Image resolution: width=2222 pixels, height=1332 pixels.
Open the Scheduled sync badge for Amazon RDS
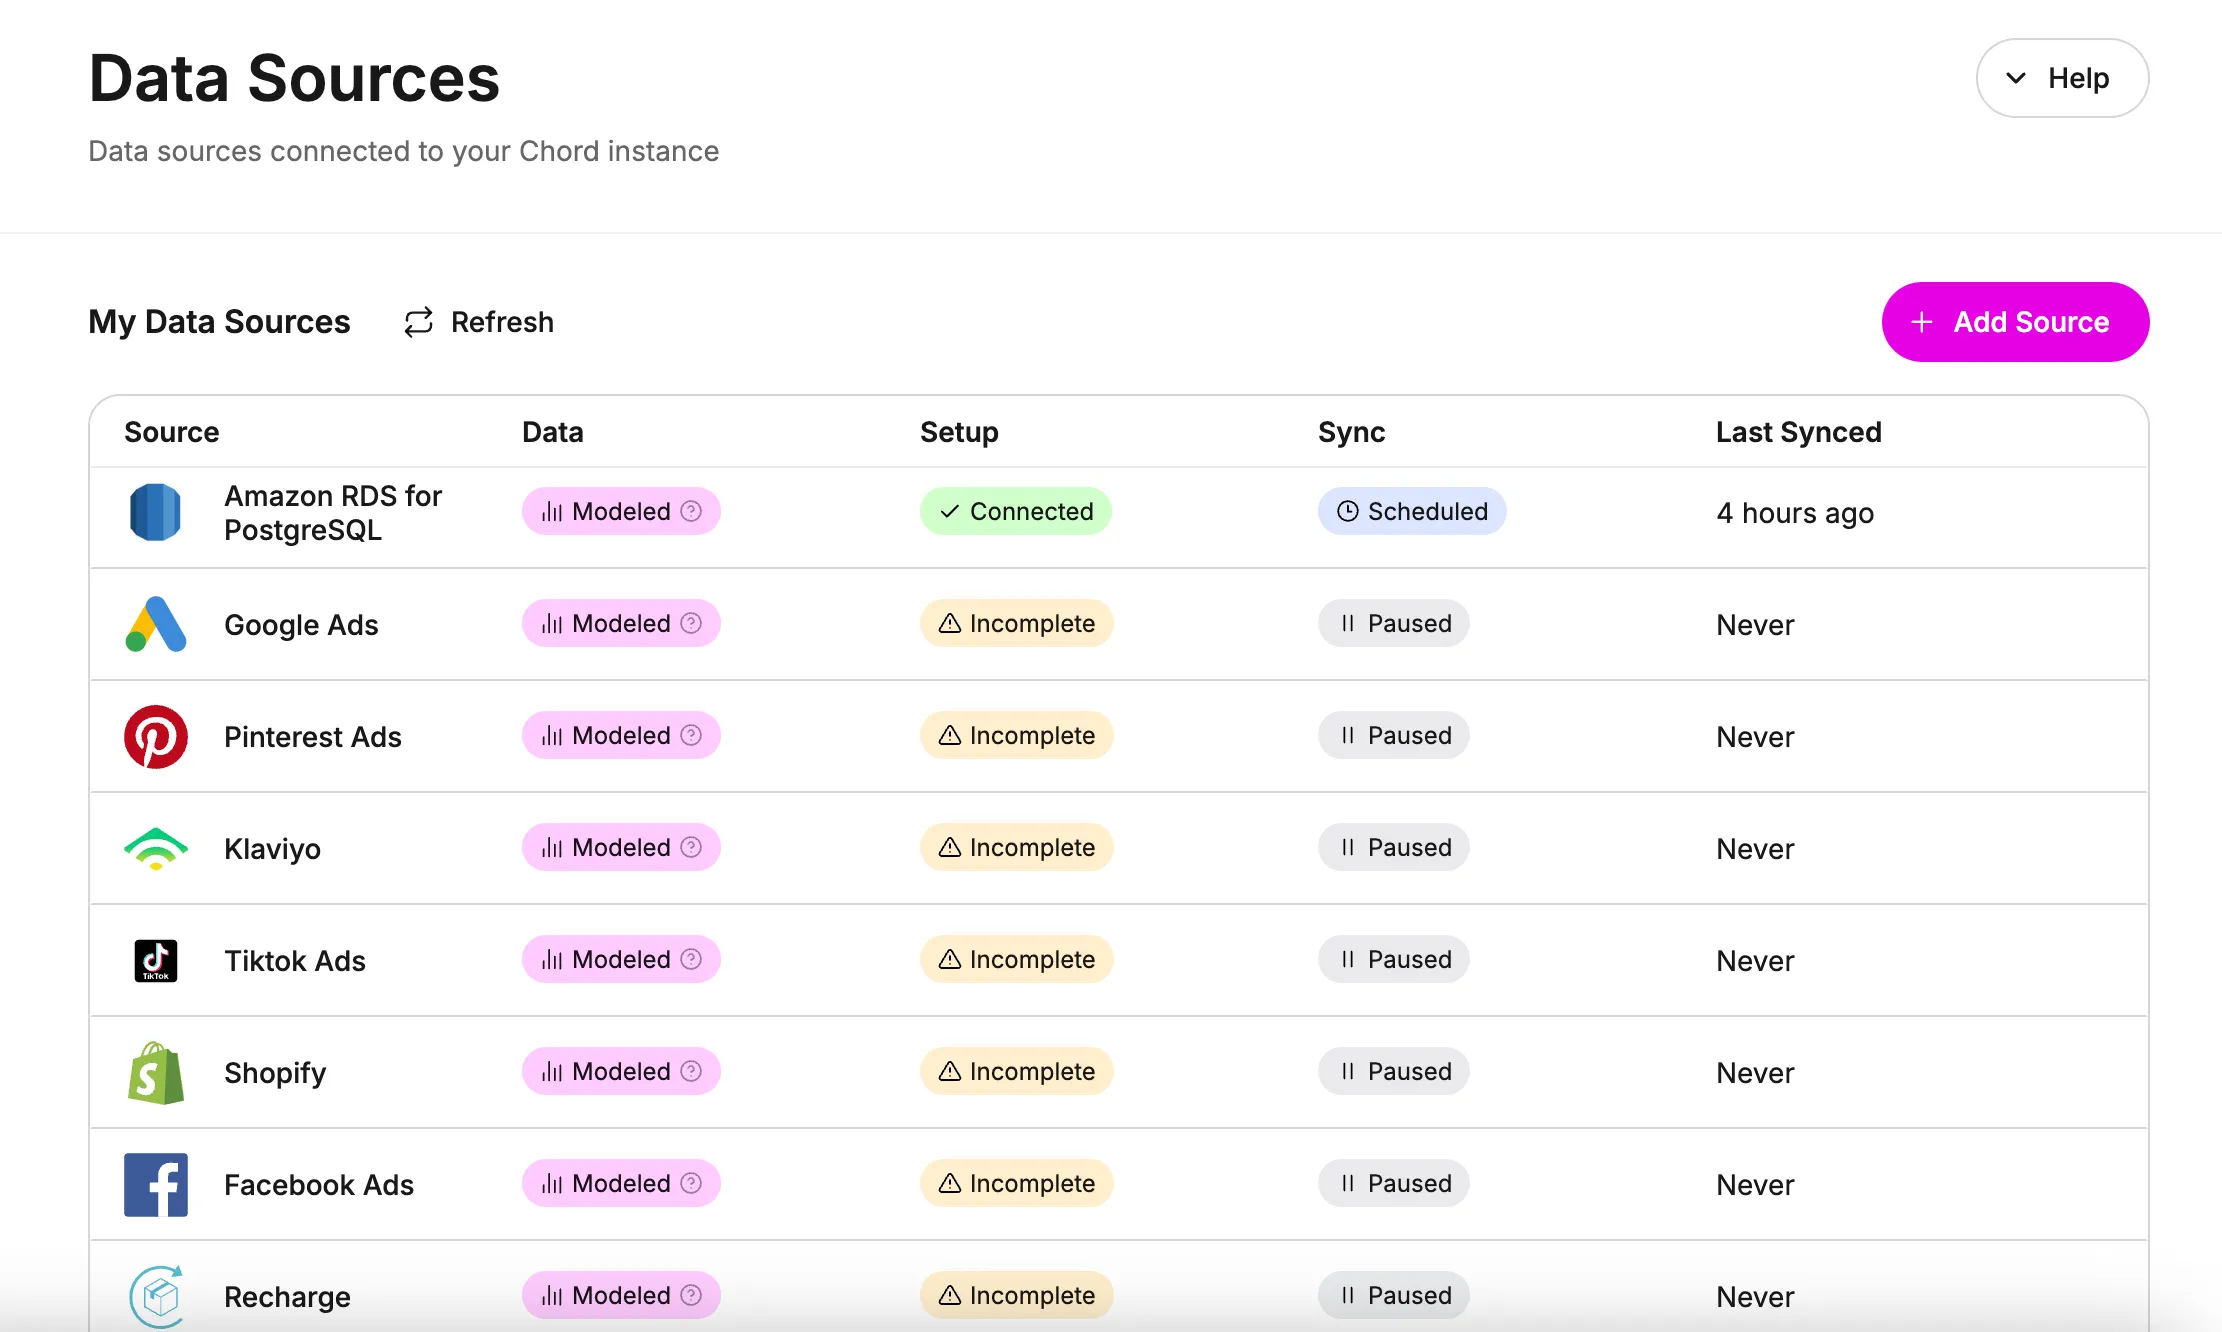point(1412,511)
